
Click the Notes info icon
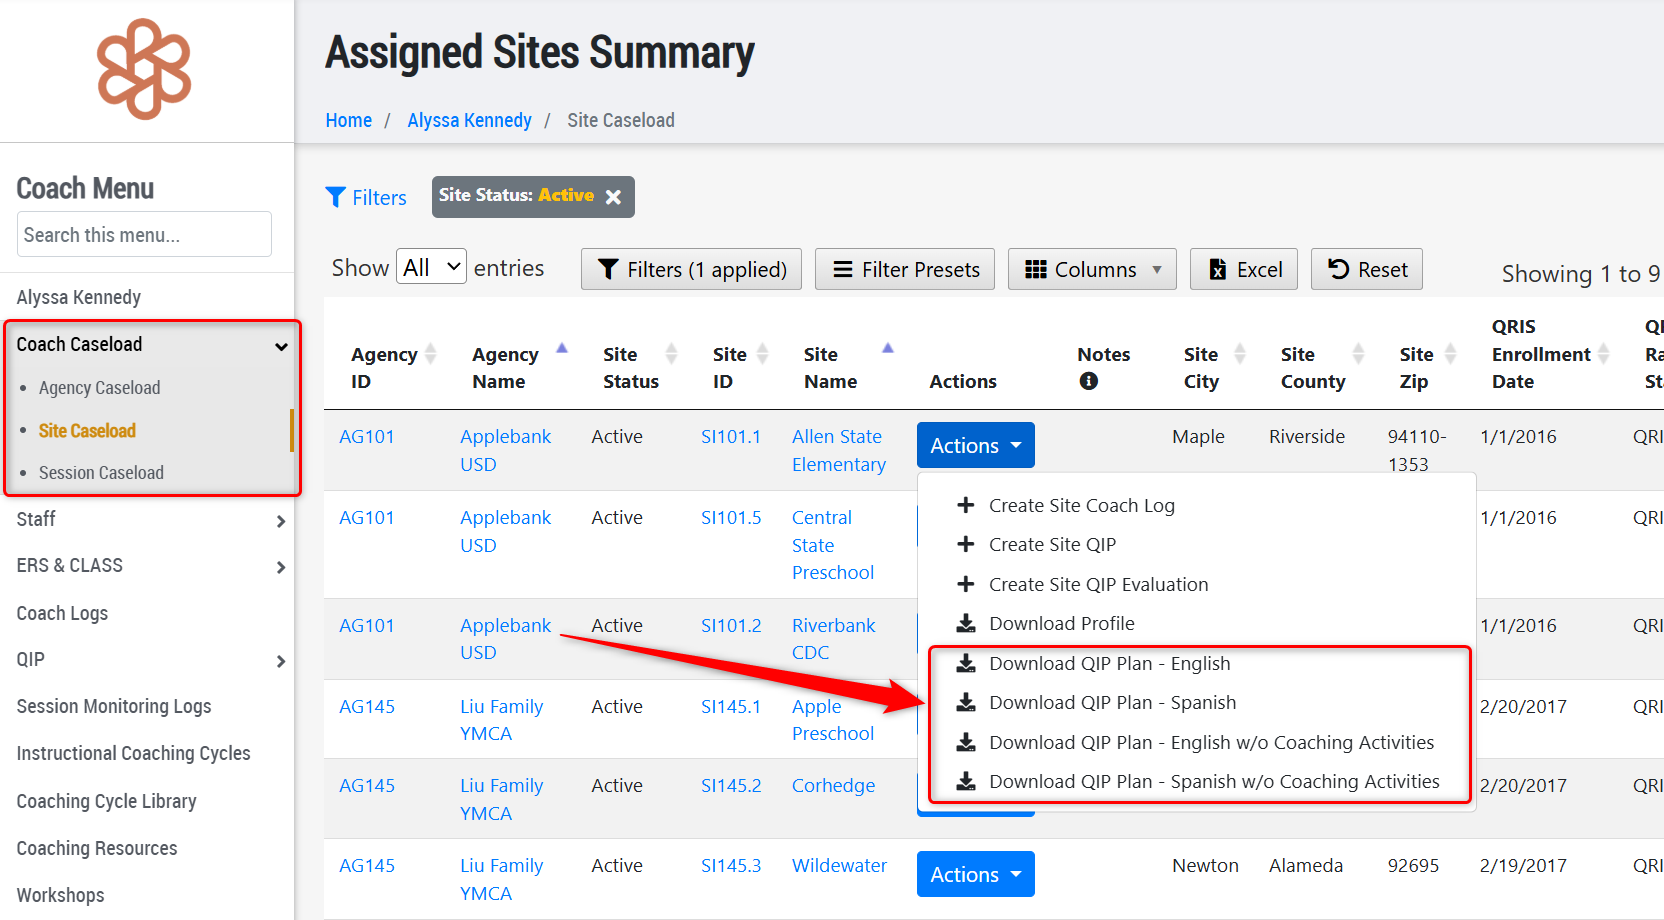pyautogui.click(x=1089, y=381)
